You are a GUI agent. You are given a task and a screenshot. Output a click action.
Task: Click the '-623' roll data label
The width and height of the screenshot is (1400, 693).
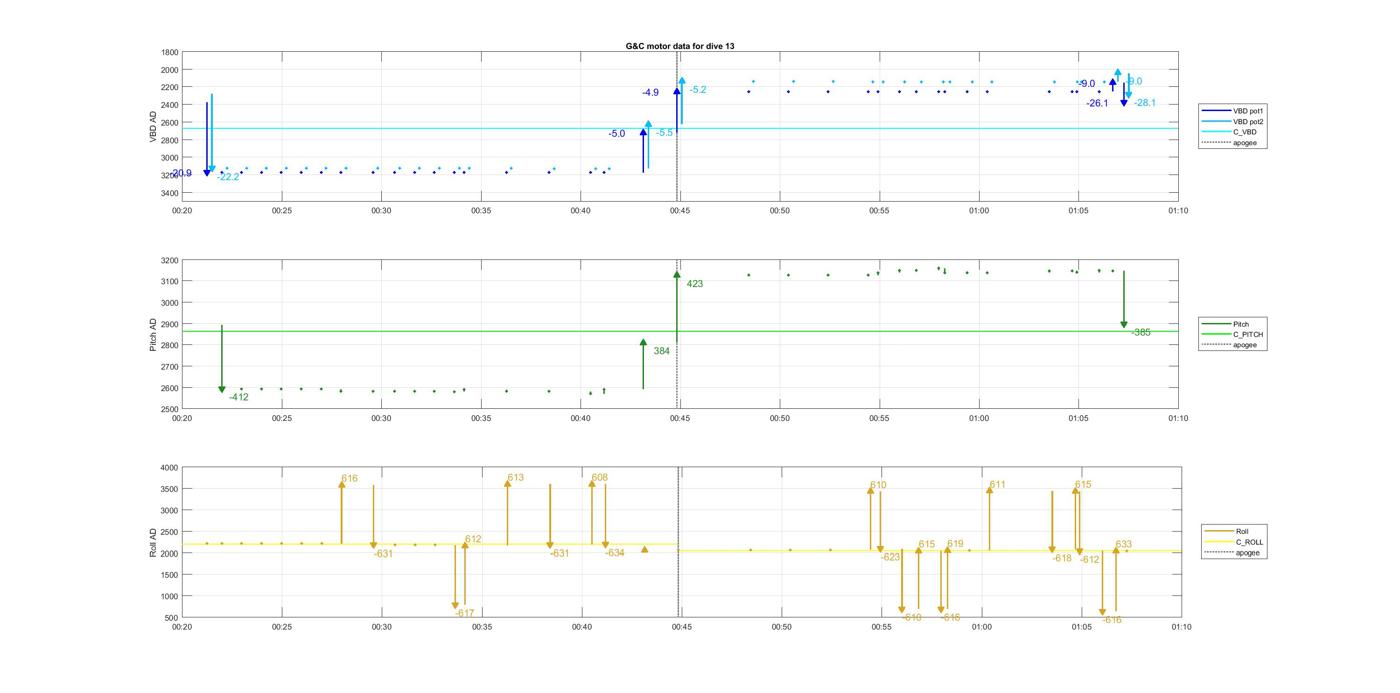coord(891,557)
